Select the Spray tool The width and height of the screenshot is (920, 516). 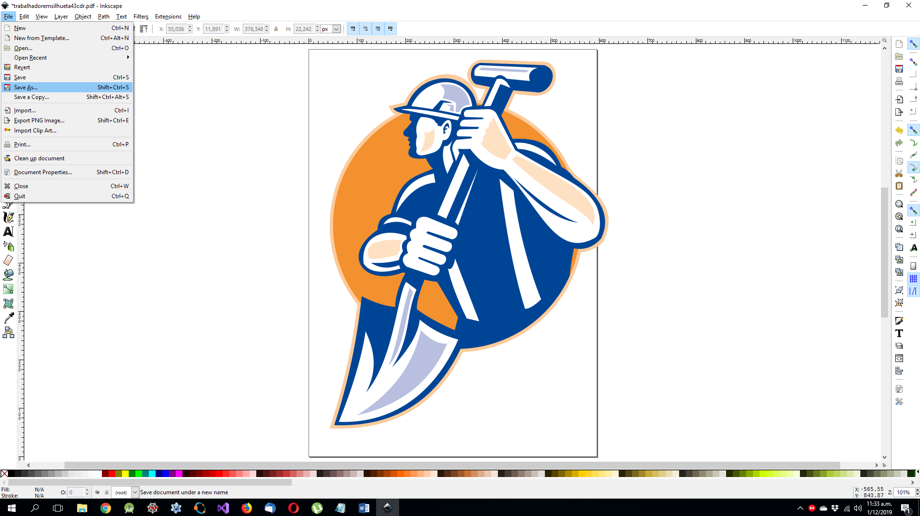(x=8, y=246)
